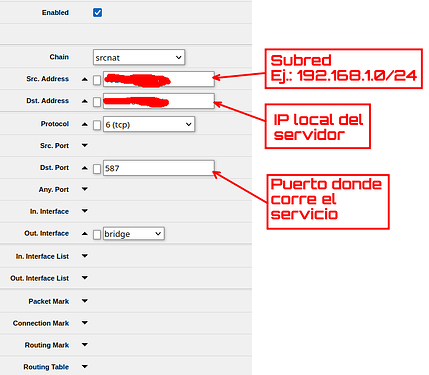Collapse the Out. Interface field arrow
Screen dimensions: 429x375
pyautogui.click(x=85, y=234)
